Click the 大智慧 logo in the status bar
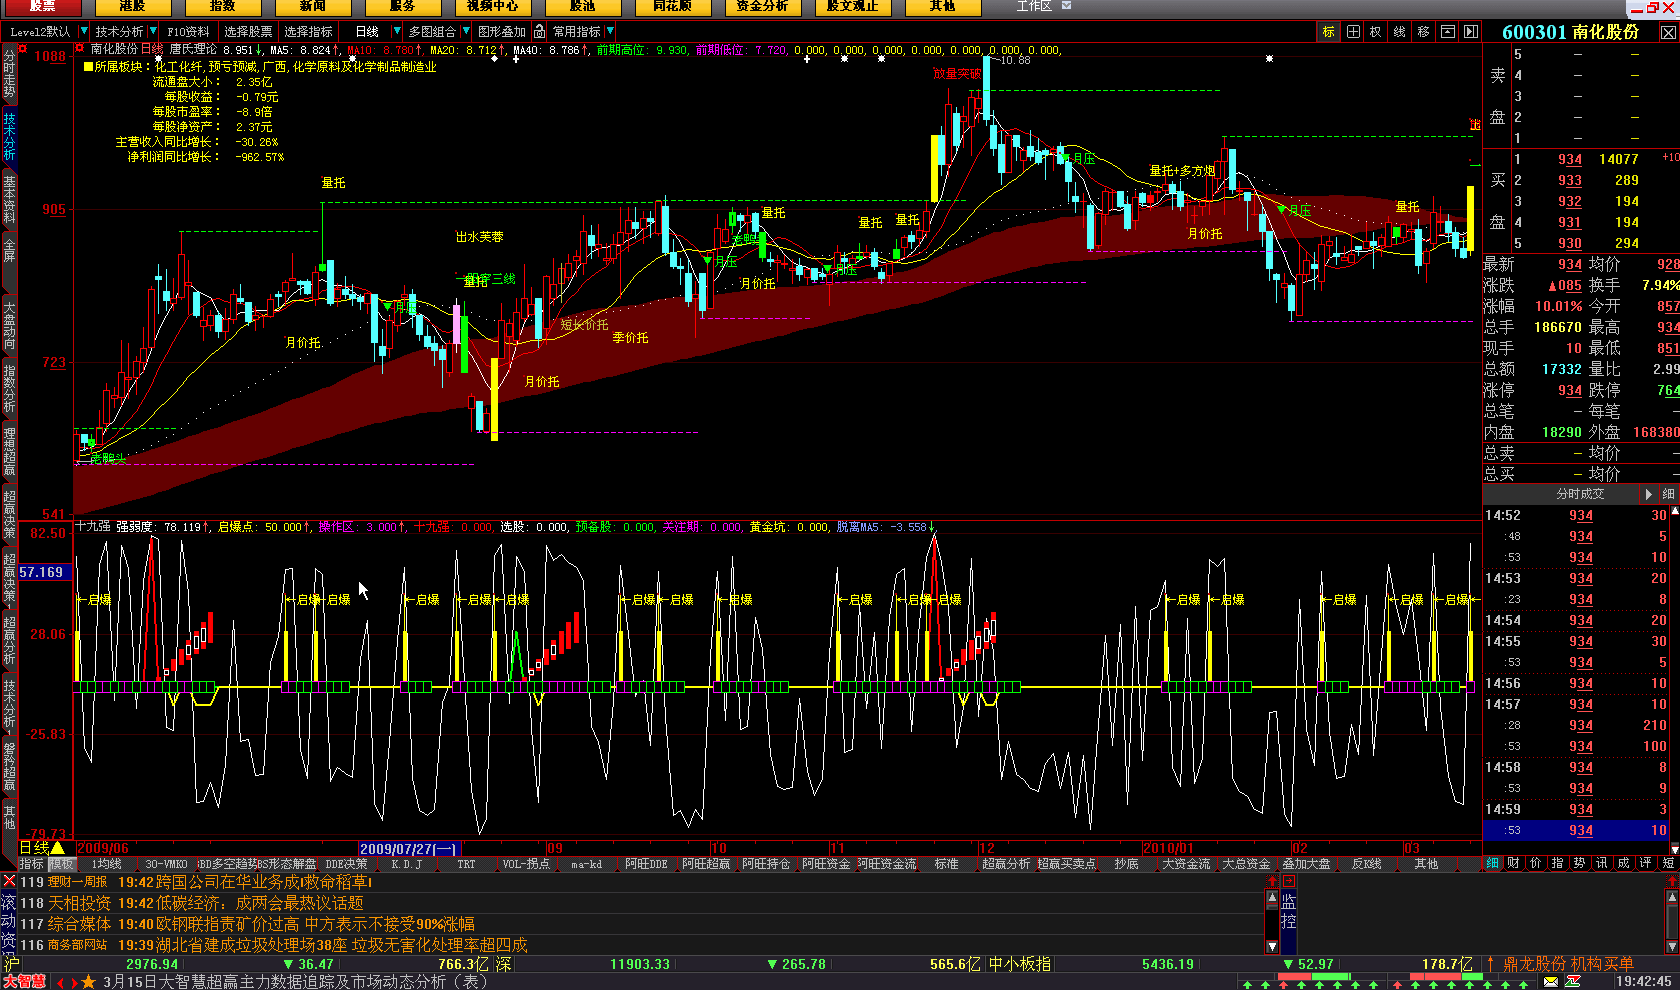Image resolution: width=1680 pixels, height=990 pixels. coord(24,982)
